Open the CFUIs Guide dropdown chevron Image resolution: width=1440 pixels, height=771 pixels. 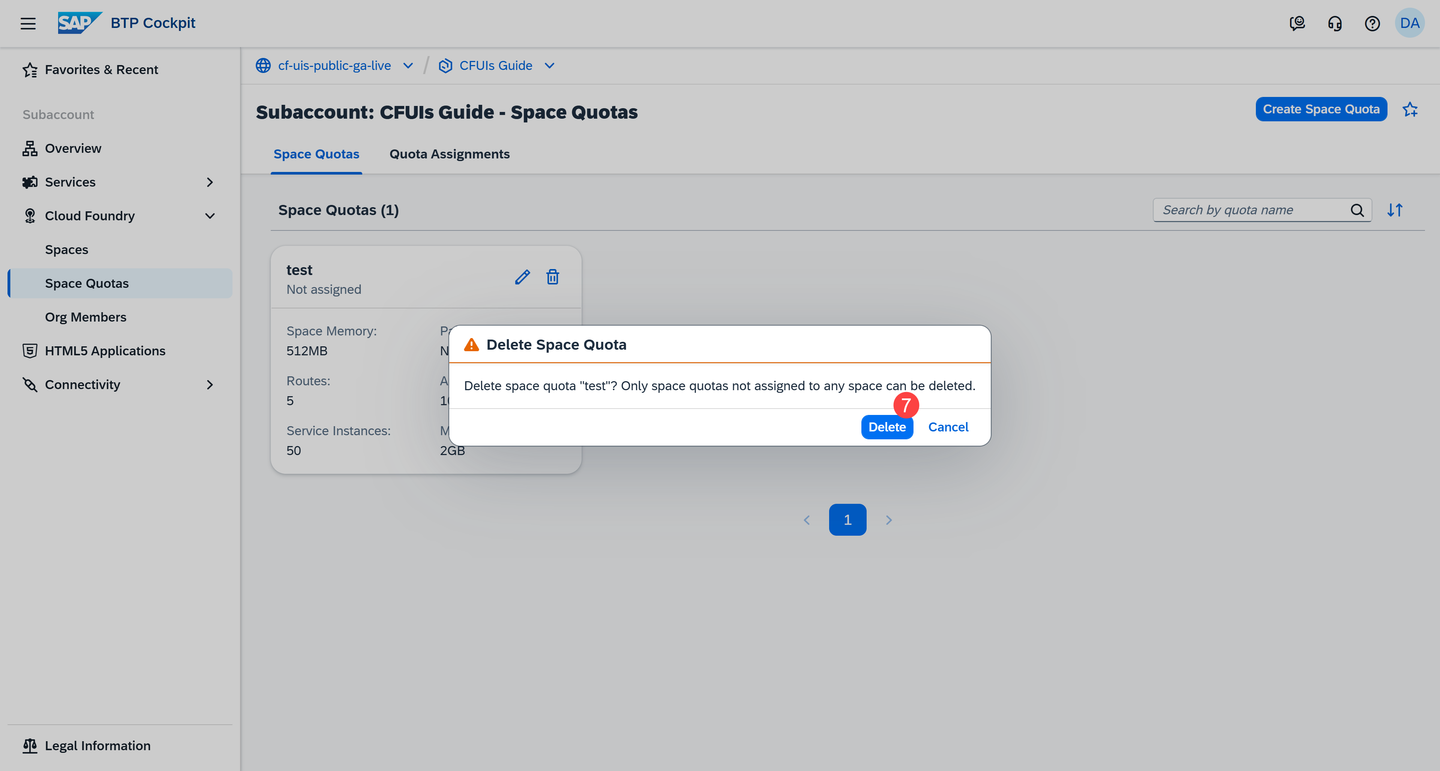[x=550, y=66]
